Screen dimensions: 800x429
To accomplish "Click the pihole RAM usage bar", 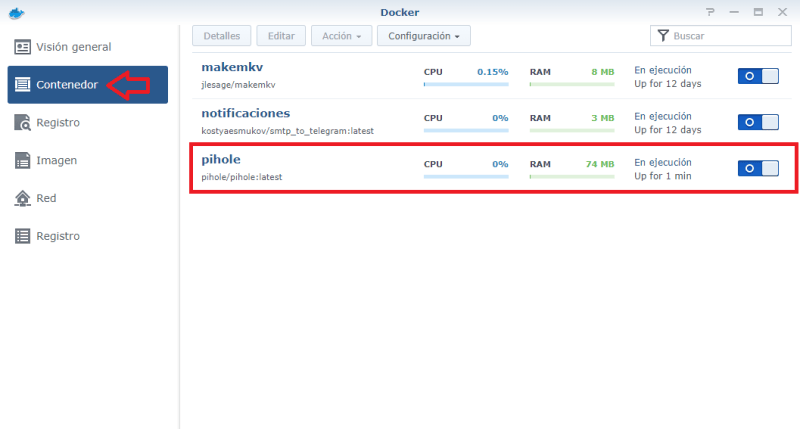I will click(572, 176).
